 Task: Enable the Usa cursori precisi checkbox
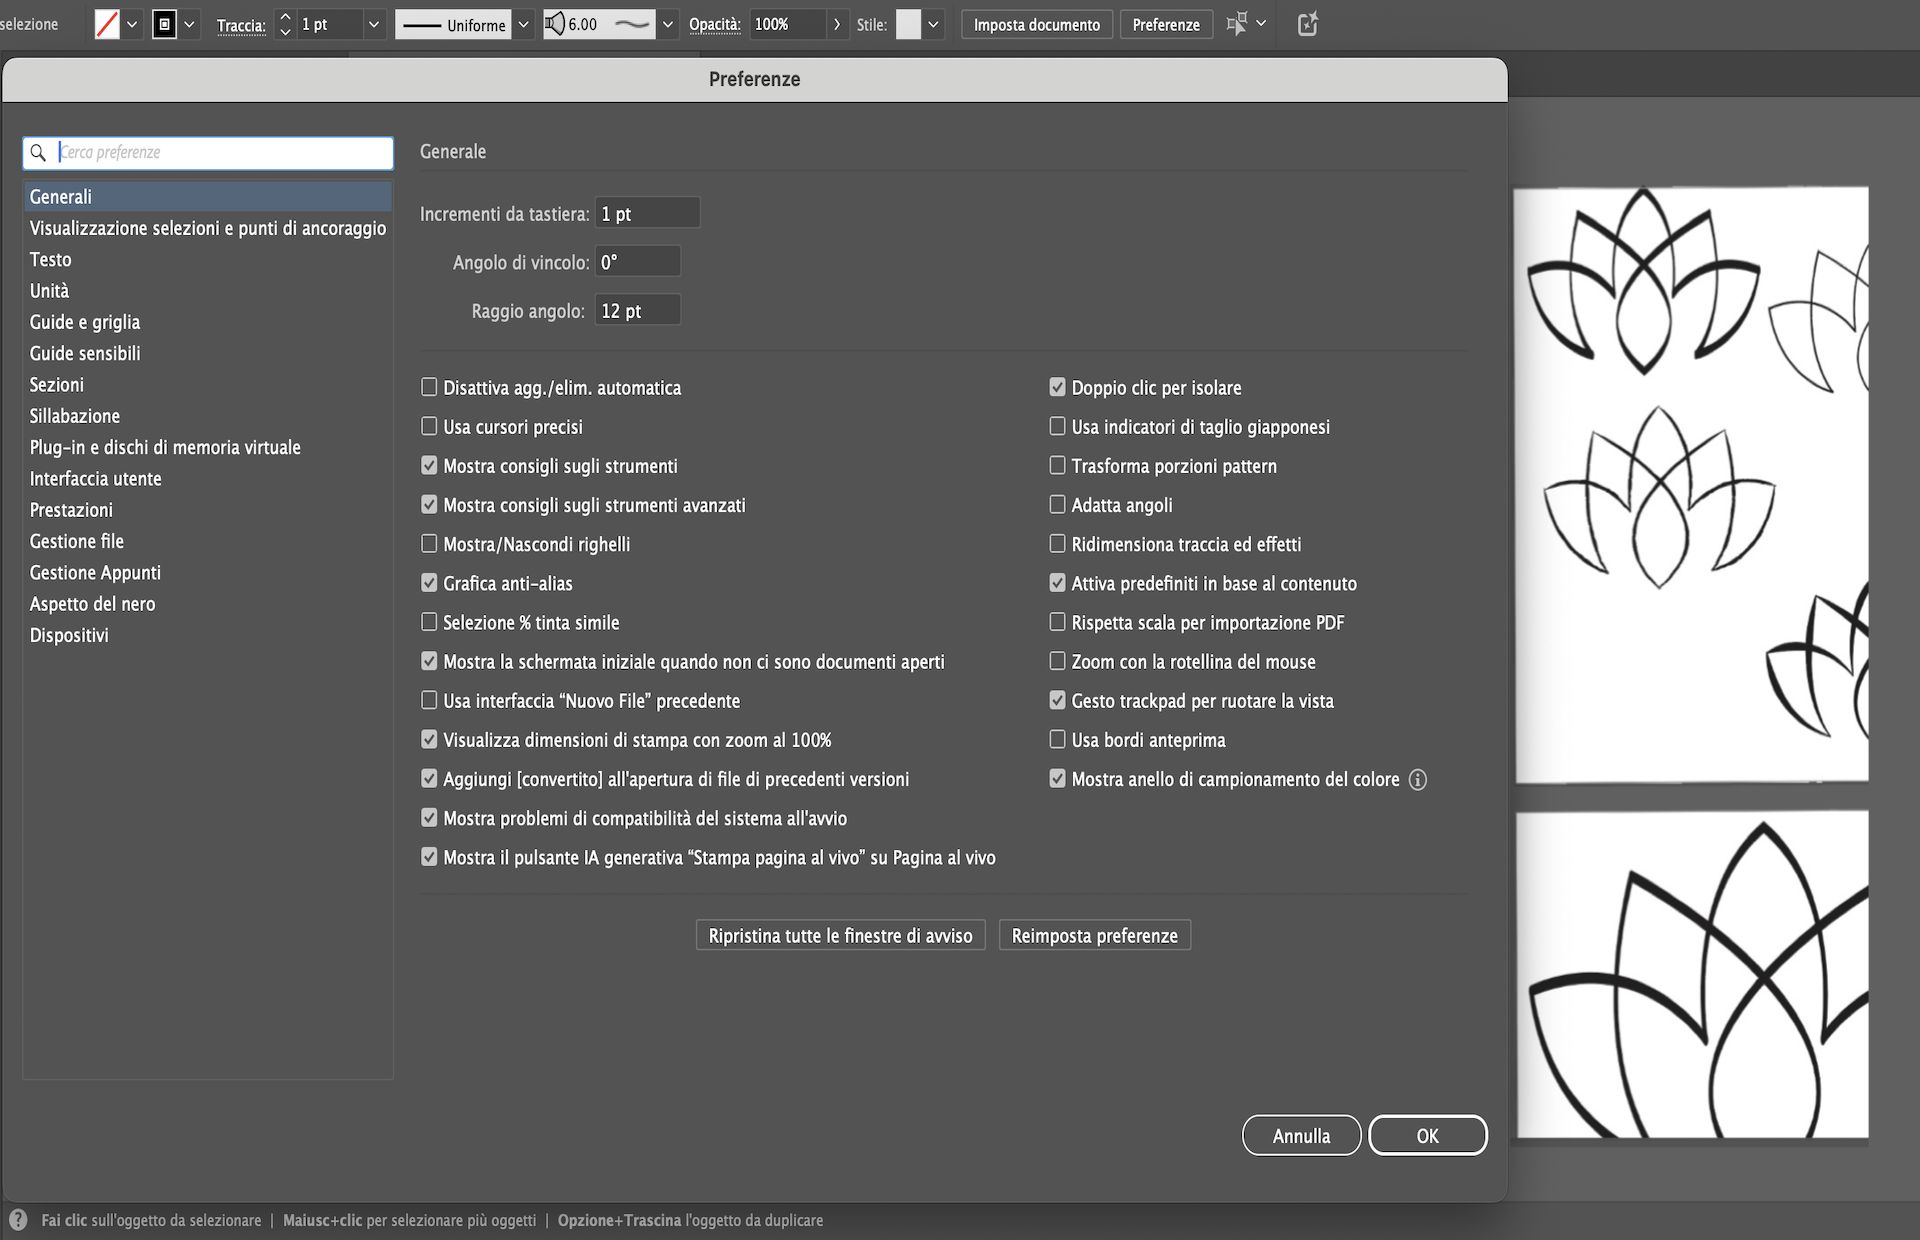point(430,426)
